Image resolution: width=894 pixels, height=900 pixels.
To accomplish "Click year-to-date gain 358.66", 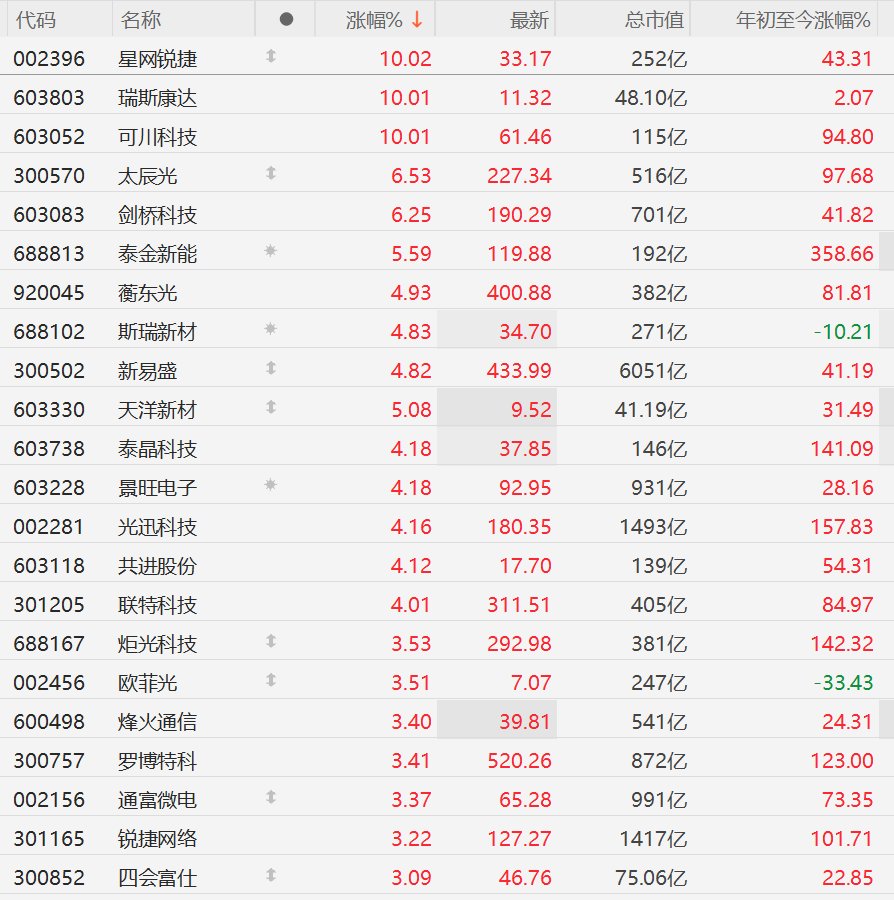I will coord(841,254).
